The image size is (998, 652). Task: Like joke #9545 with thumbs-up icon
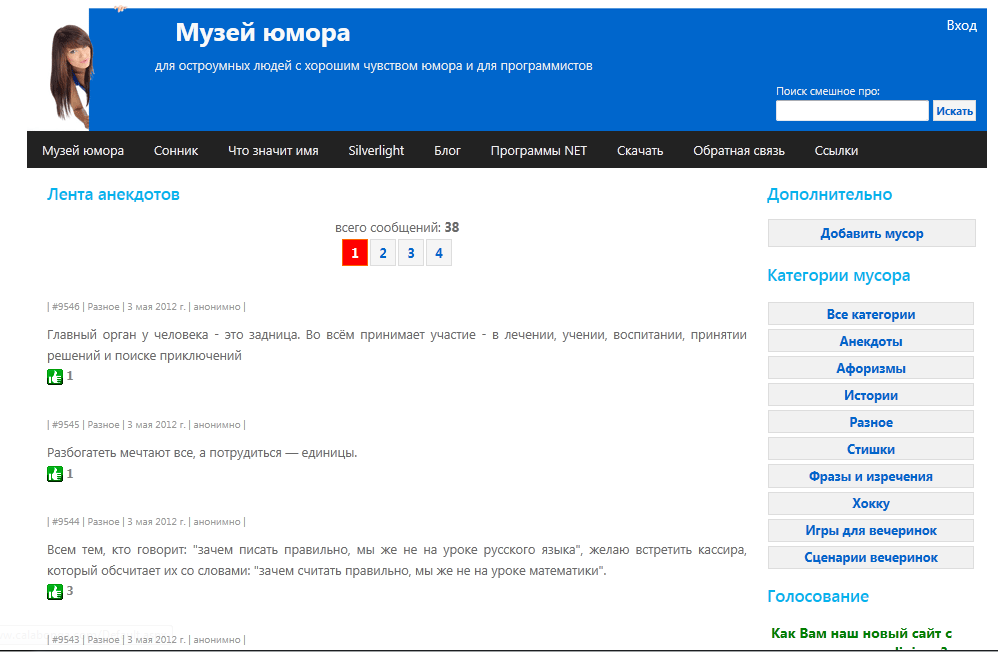(55, 474)
